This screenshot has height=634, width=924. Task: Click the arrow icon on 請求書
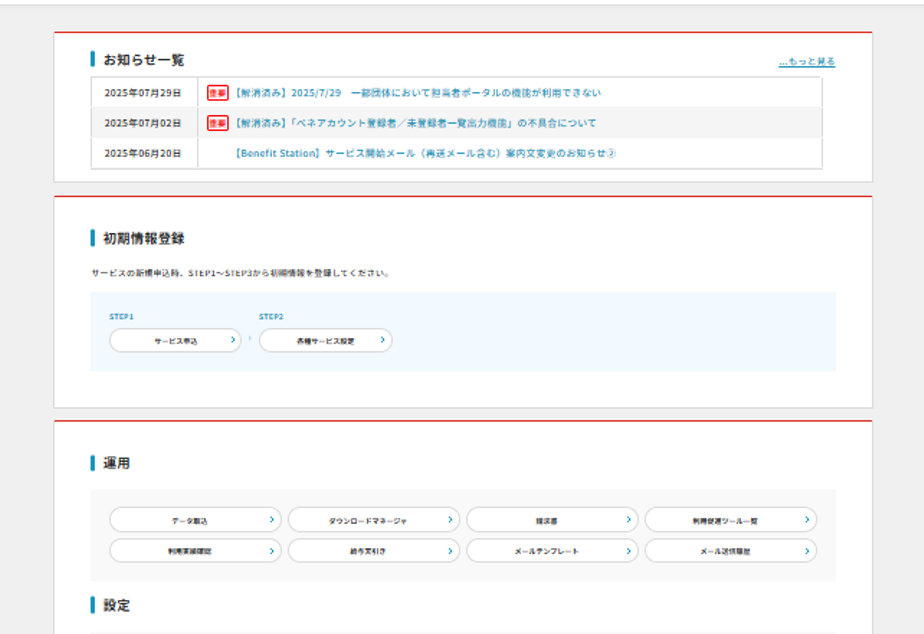pos(628,520)
